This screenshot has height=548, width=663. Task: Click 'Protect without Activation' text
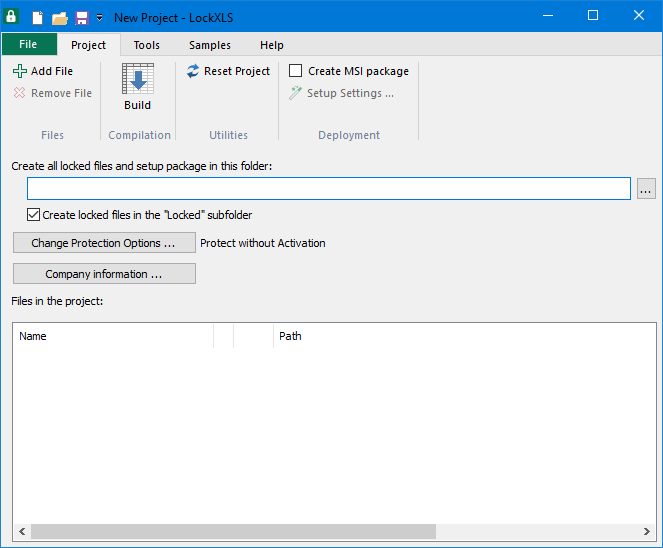[x=263, y=243]
